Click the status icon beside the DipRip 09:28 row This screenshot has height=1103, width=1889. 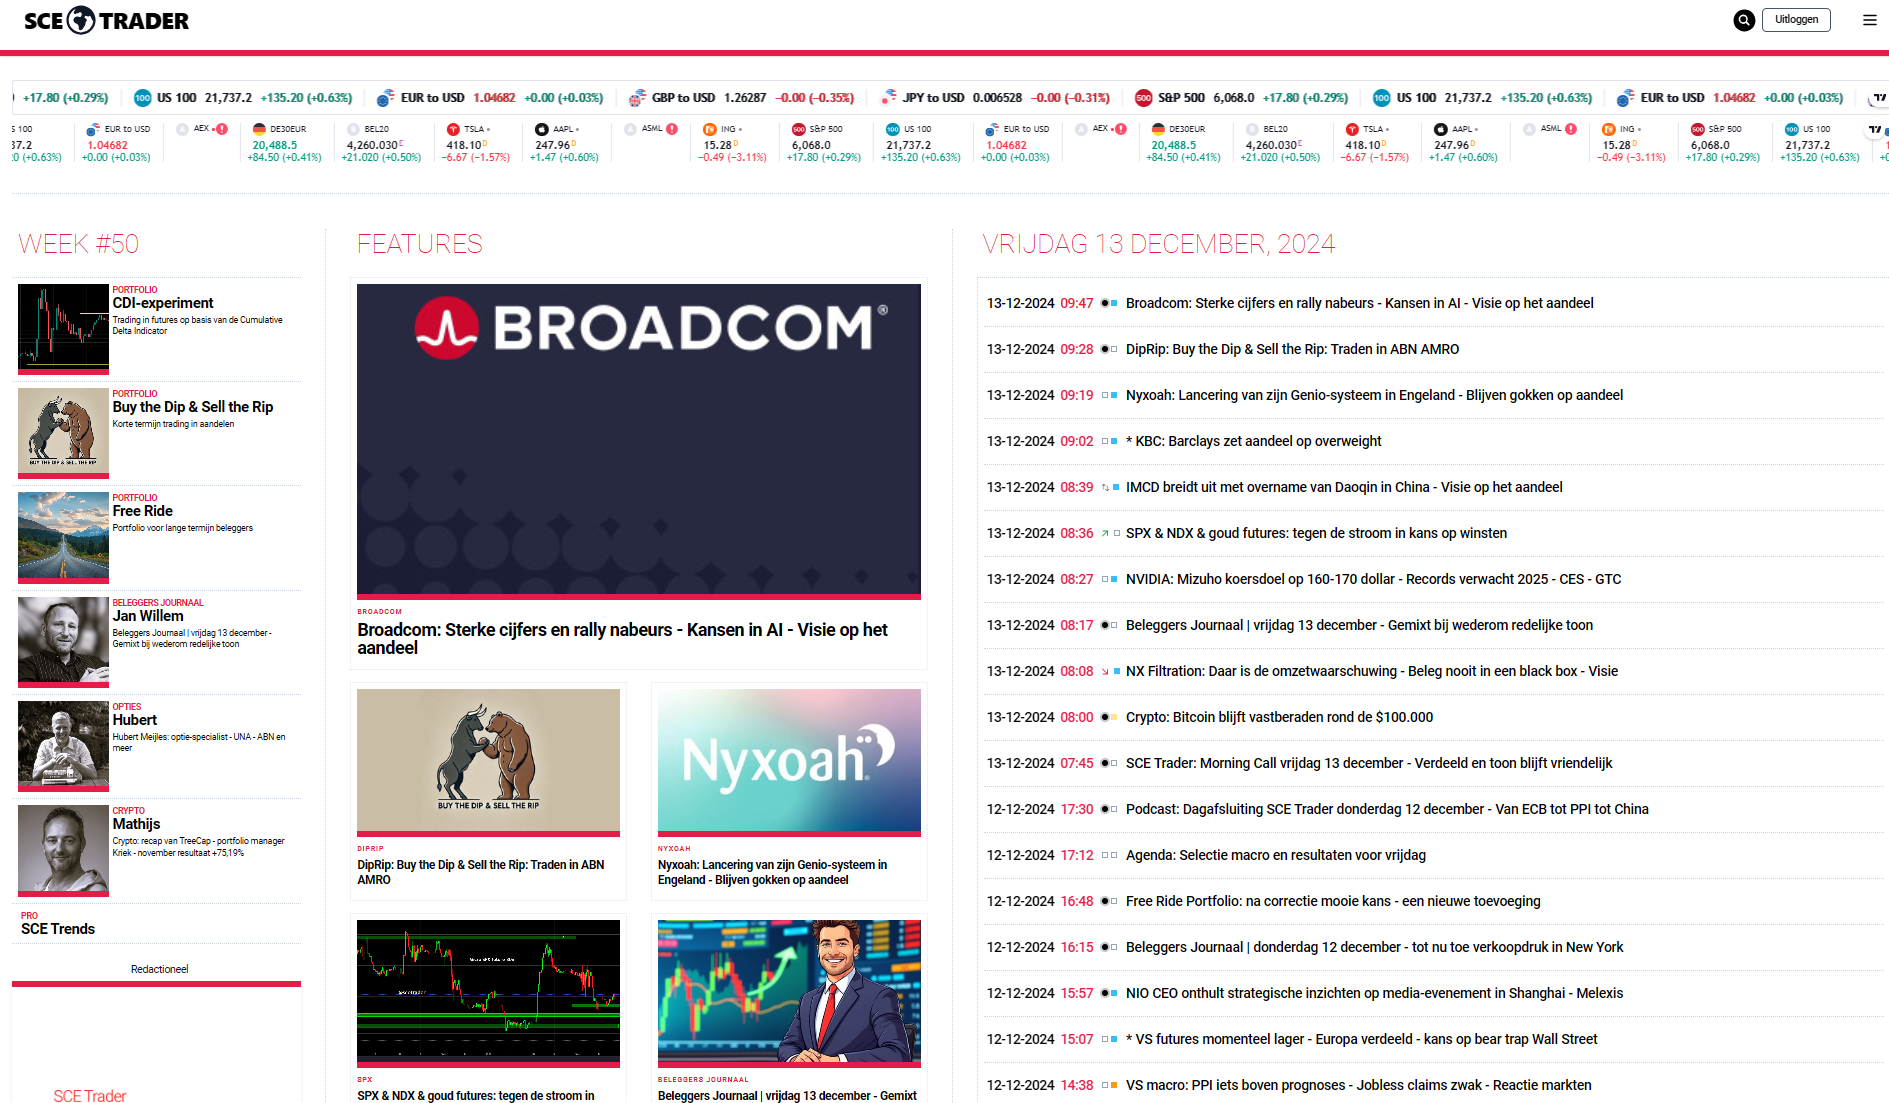[x=1109, y=349]
